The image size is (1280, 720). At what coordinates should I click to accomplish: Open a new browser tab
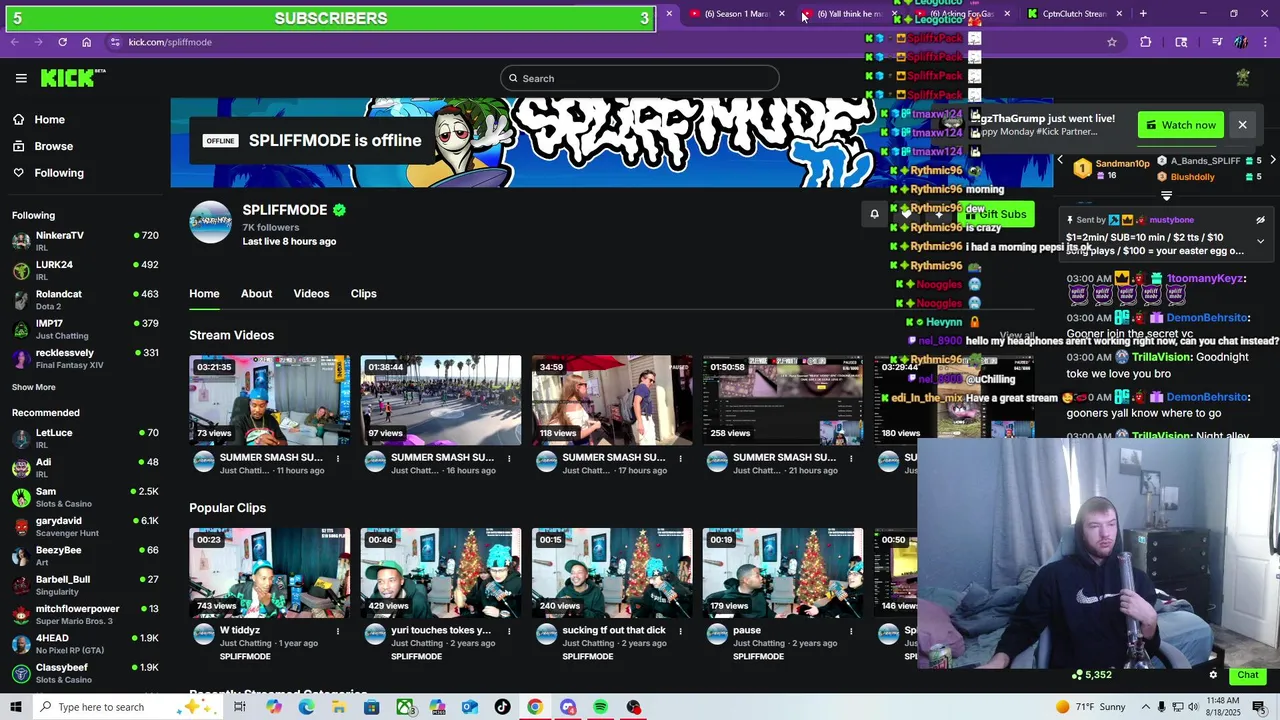[1143, 14]
